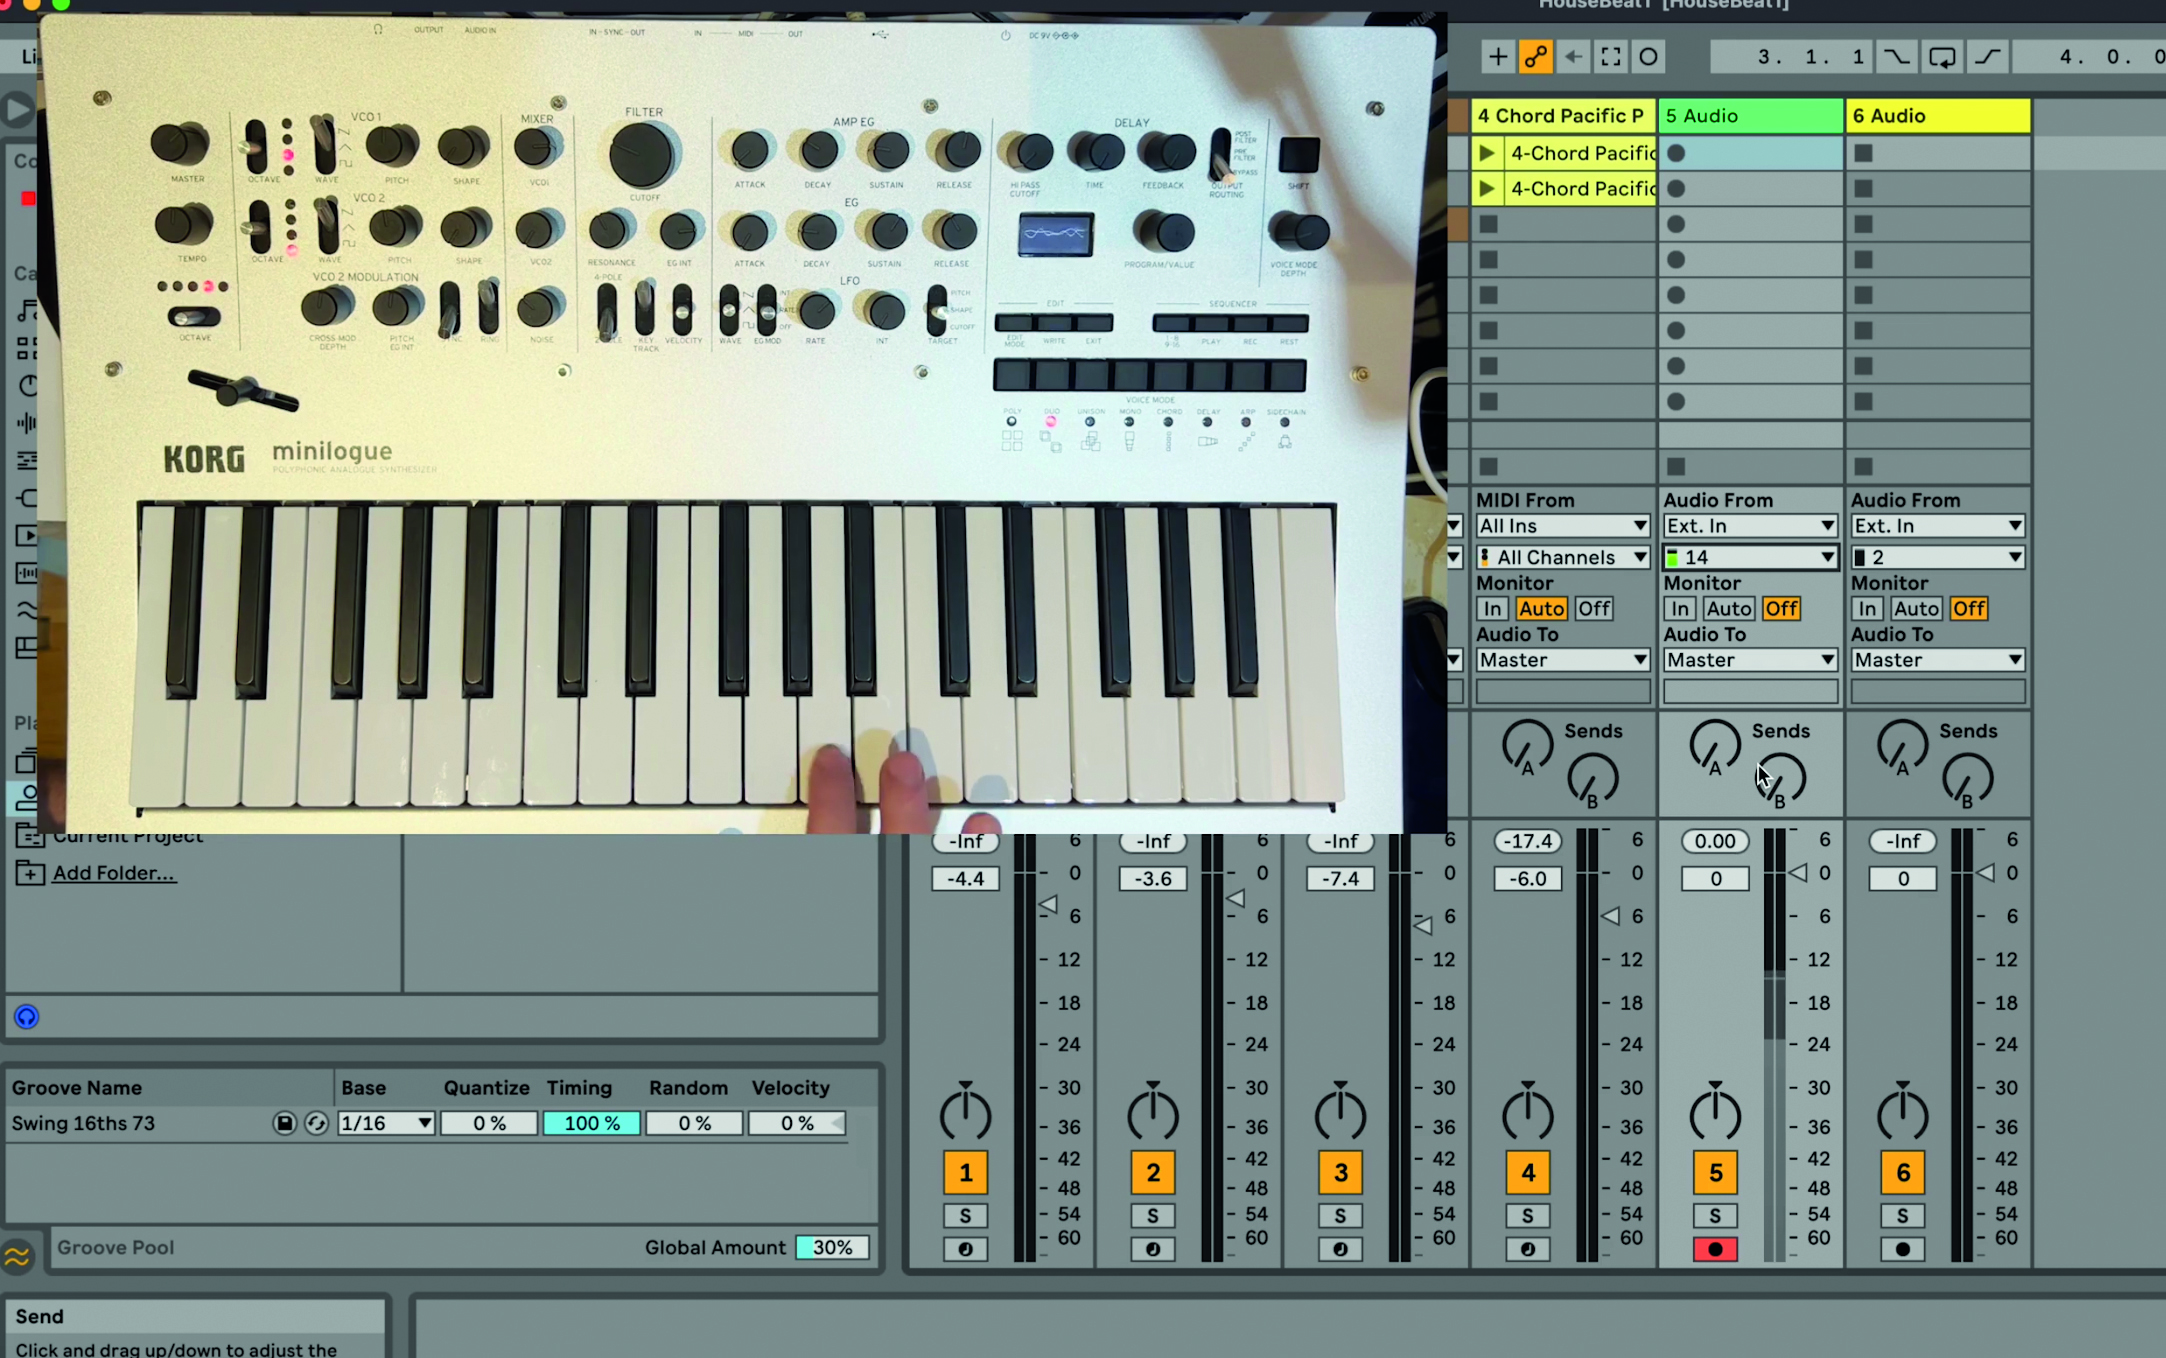
Task: Toggle the orange Automation Arm button
Action: coord(1535,57)
